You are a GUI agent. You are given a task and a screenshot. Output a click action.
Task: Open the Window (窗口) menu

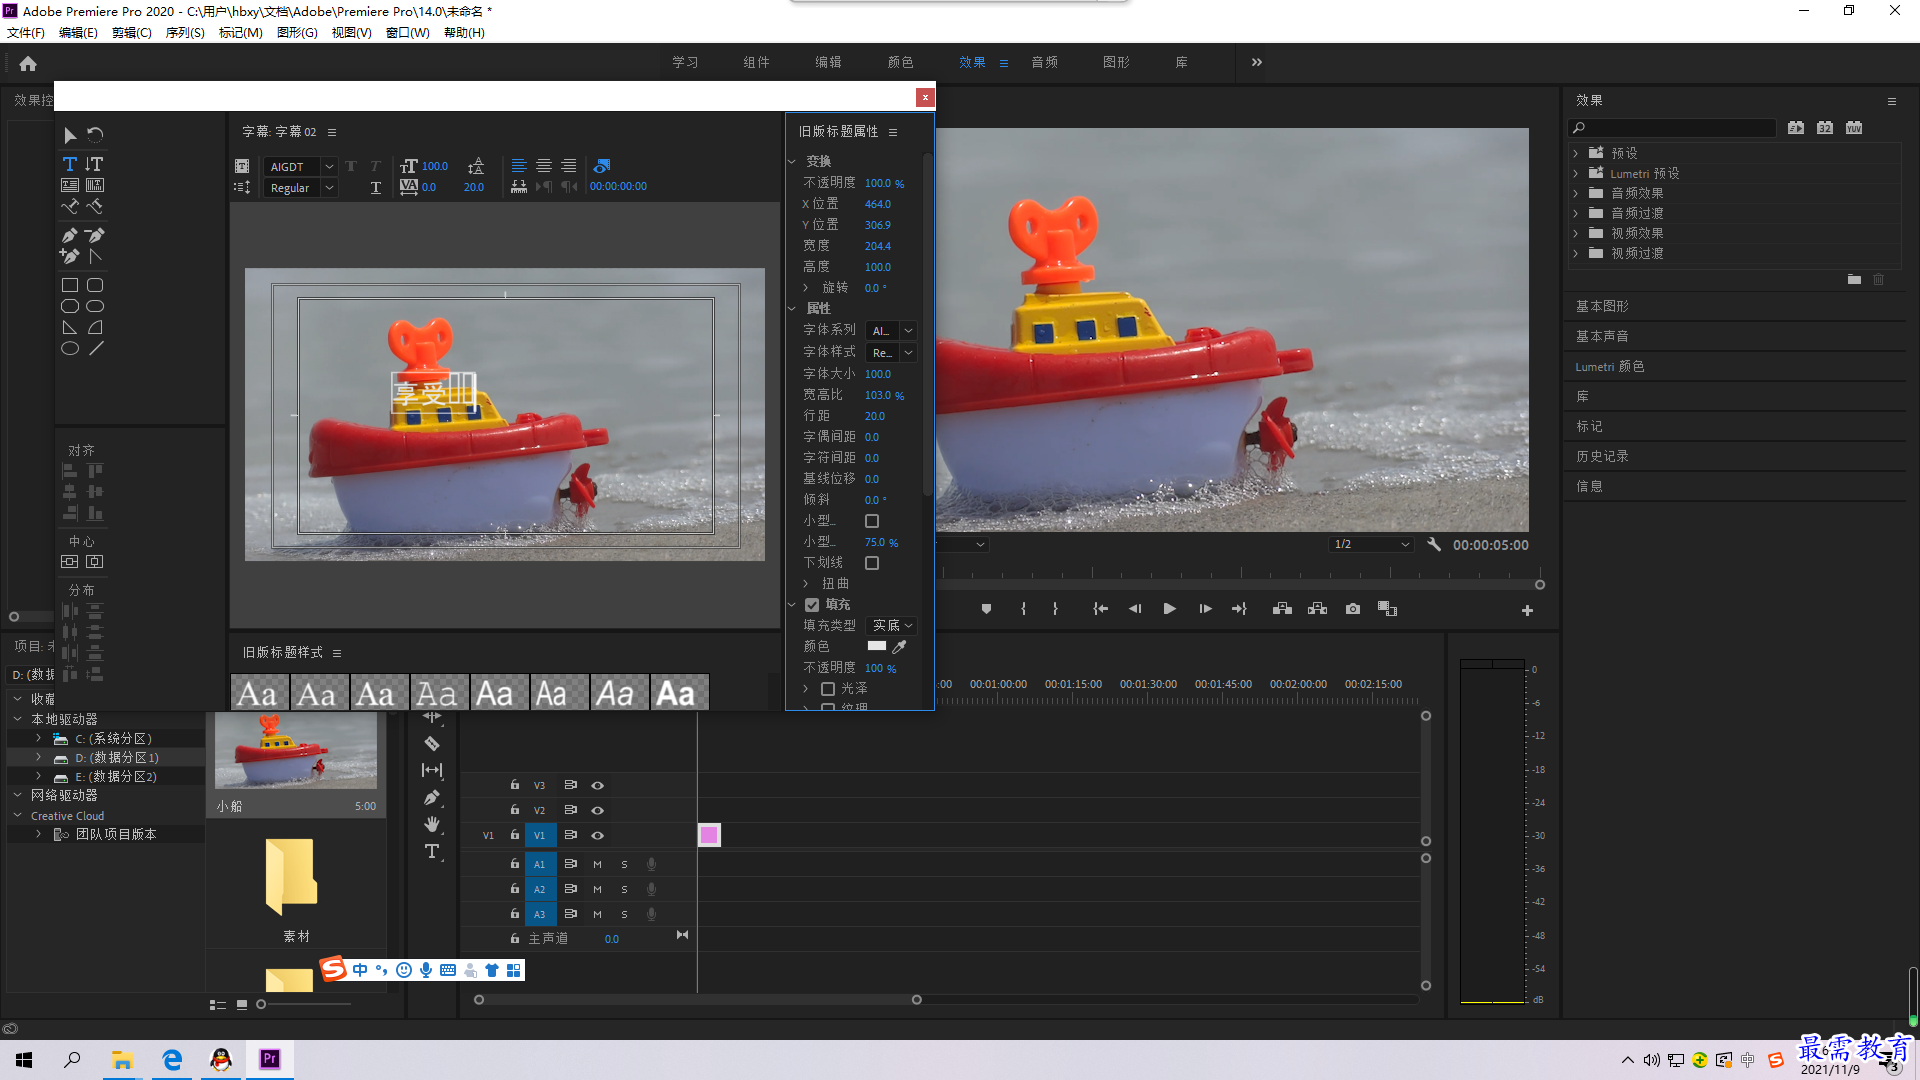[408, 33]
